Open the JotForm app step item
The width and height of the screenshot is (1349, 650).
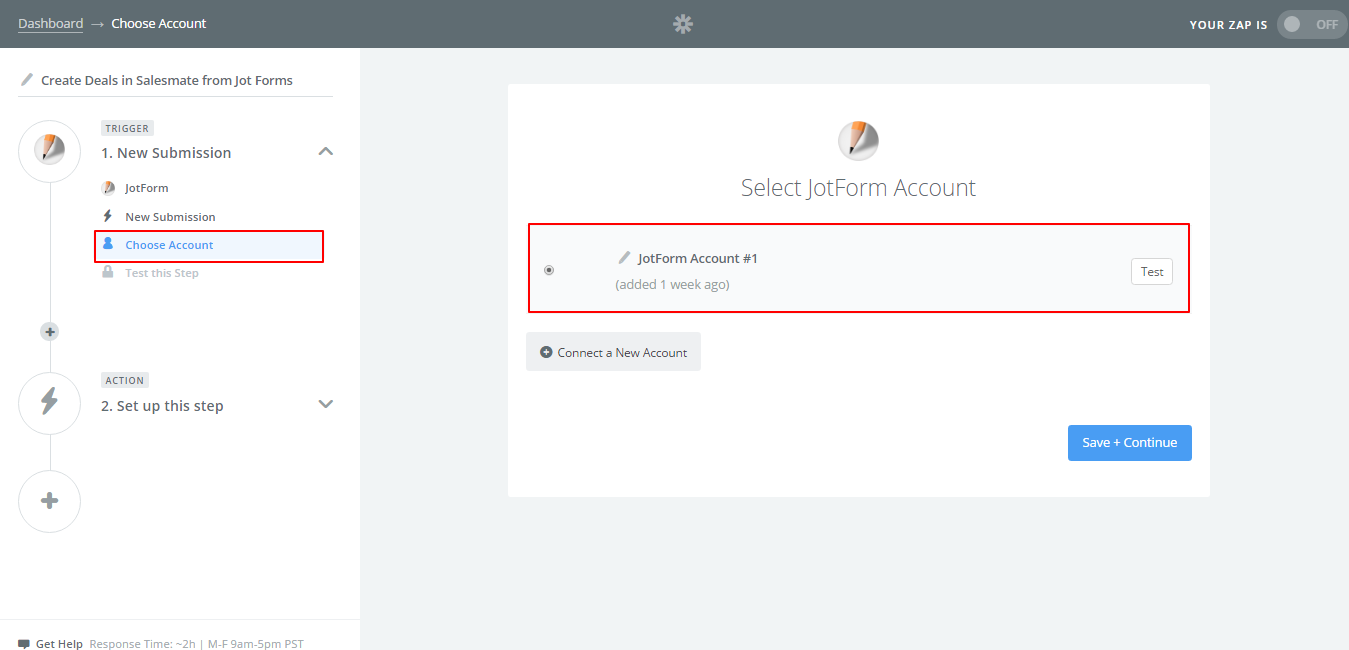pos(146,188)
